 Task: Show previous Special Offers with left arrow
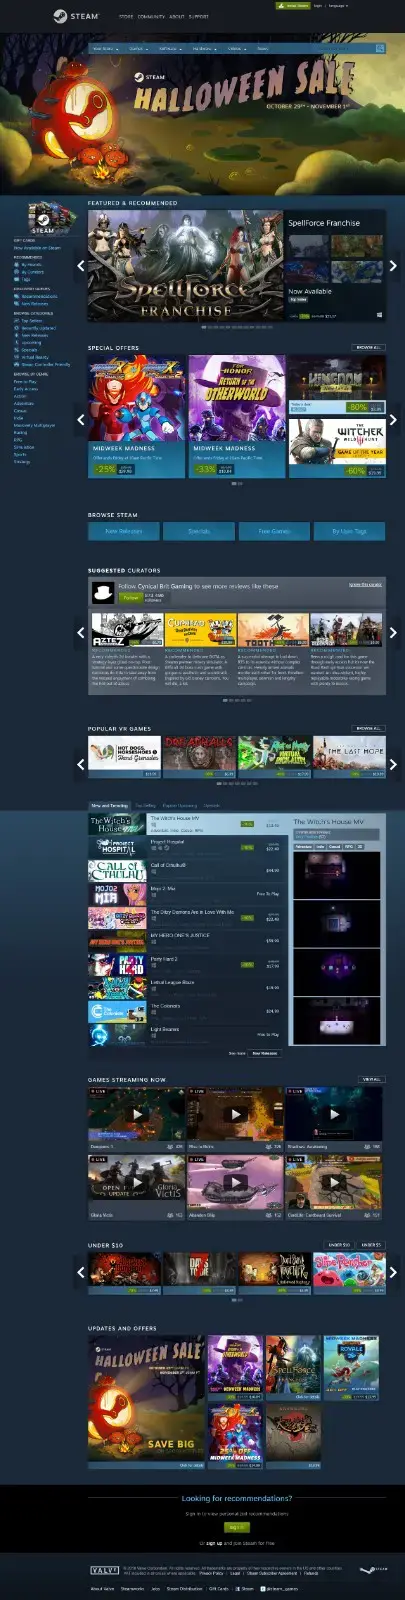(81, 420)
